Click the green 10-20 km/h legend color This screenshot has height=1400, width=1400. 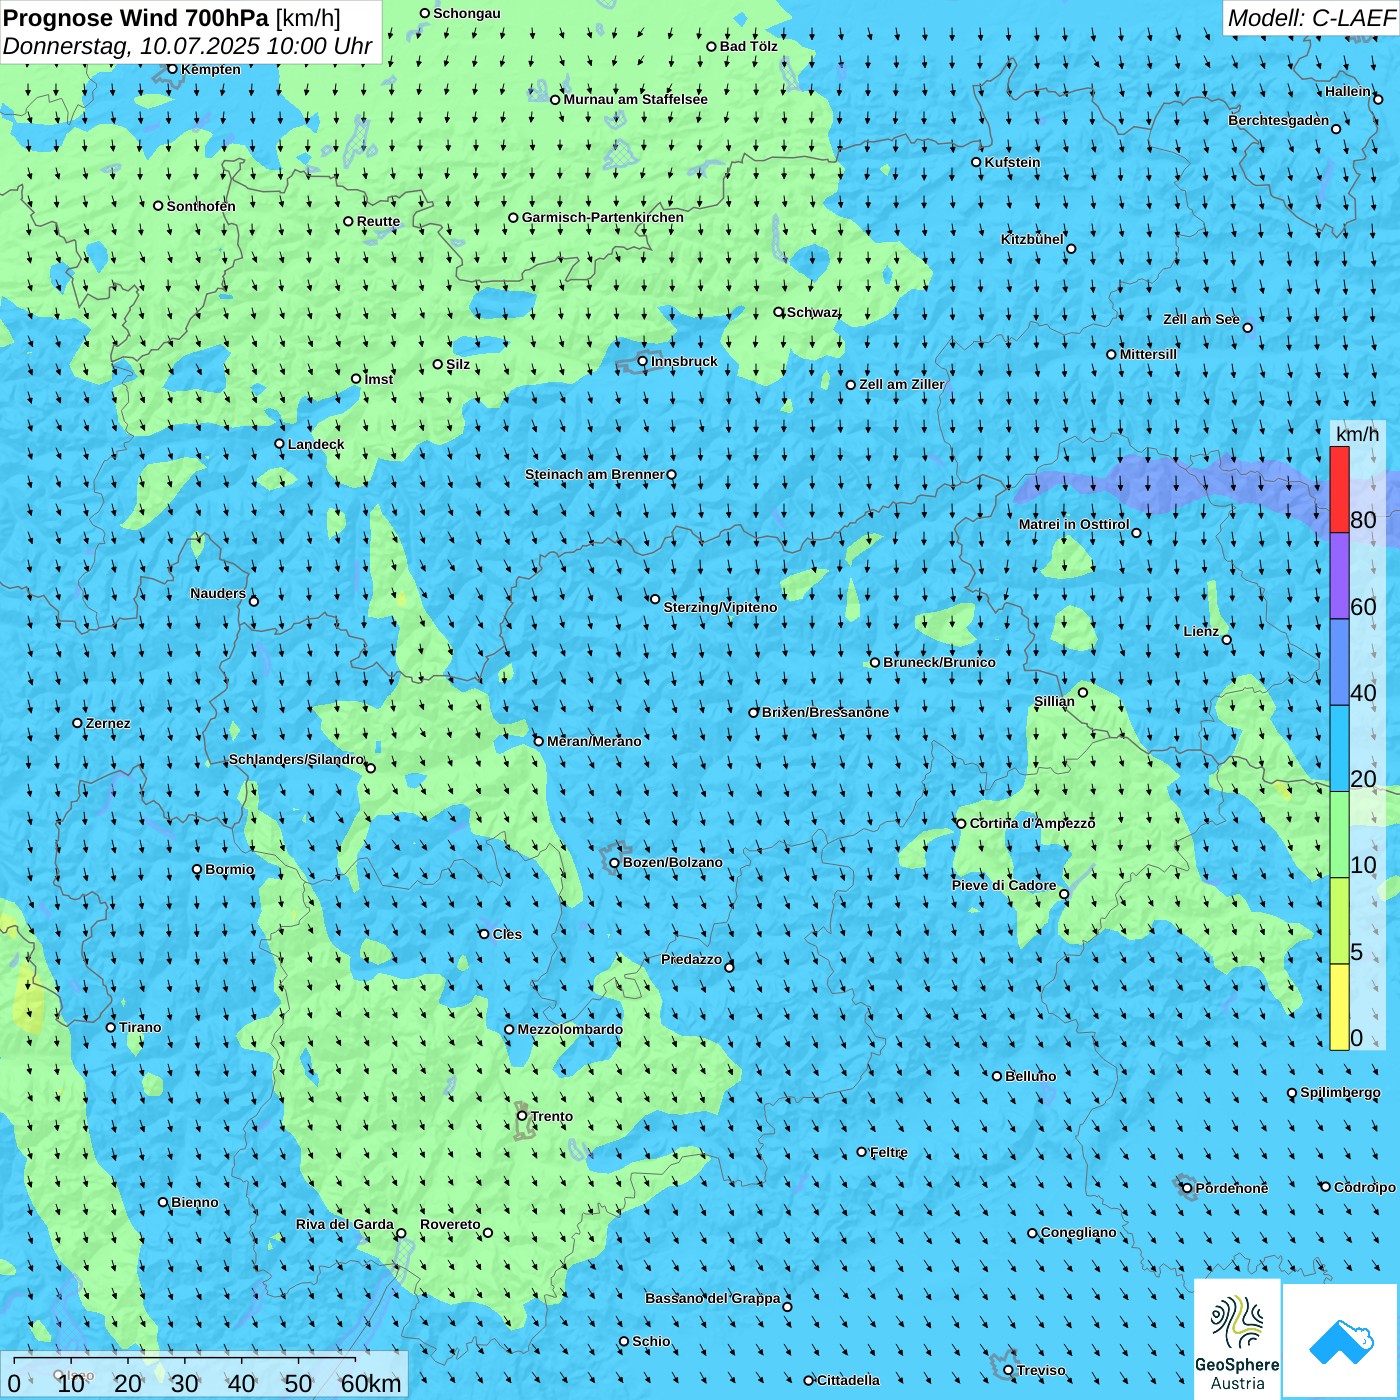tap(1339, 835)
